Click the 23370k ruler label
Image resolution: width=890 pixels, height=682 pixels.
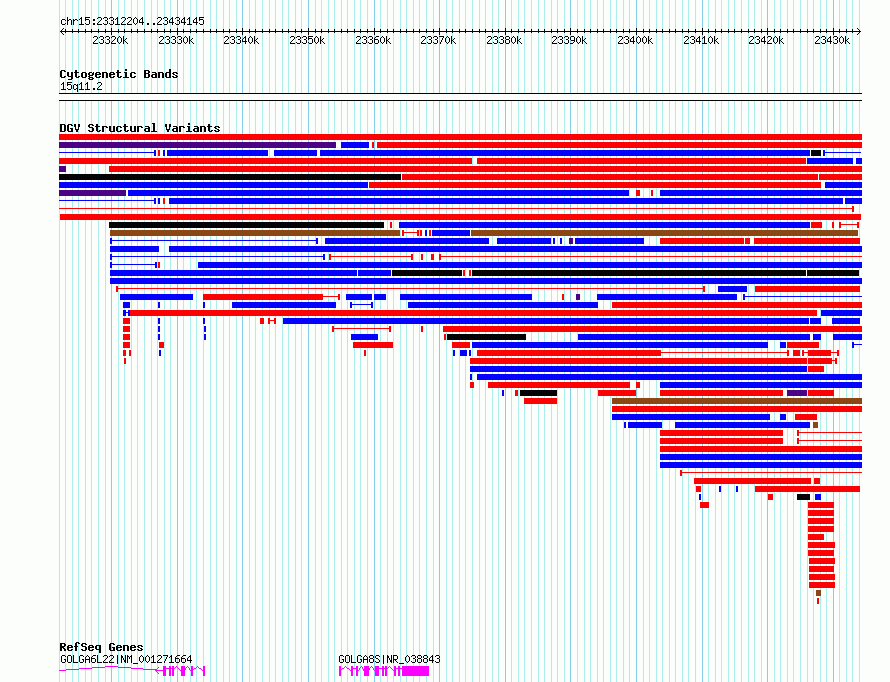[438, 41]
